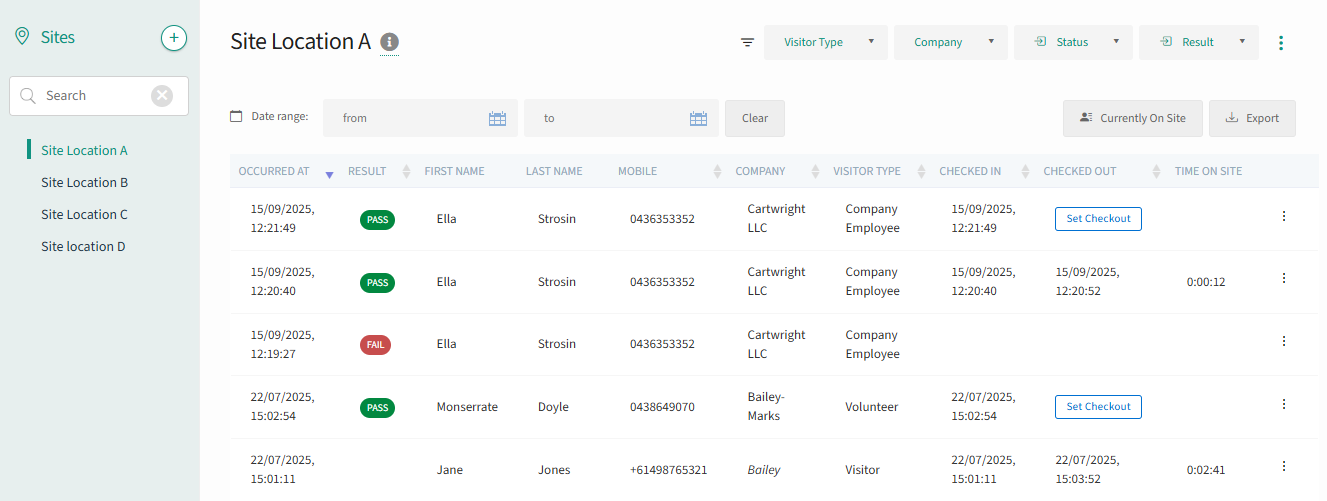Select Site location D in sidebar
This screenshot has width=1327, height=501.
(x=83, y=247)
